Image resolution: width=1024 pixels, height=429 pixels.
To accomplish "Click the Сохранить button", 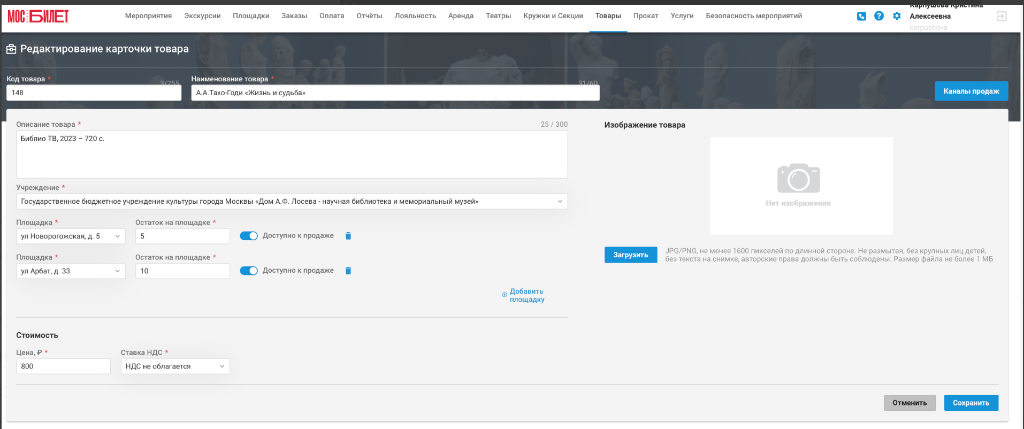I will tap(971, 403).
